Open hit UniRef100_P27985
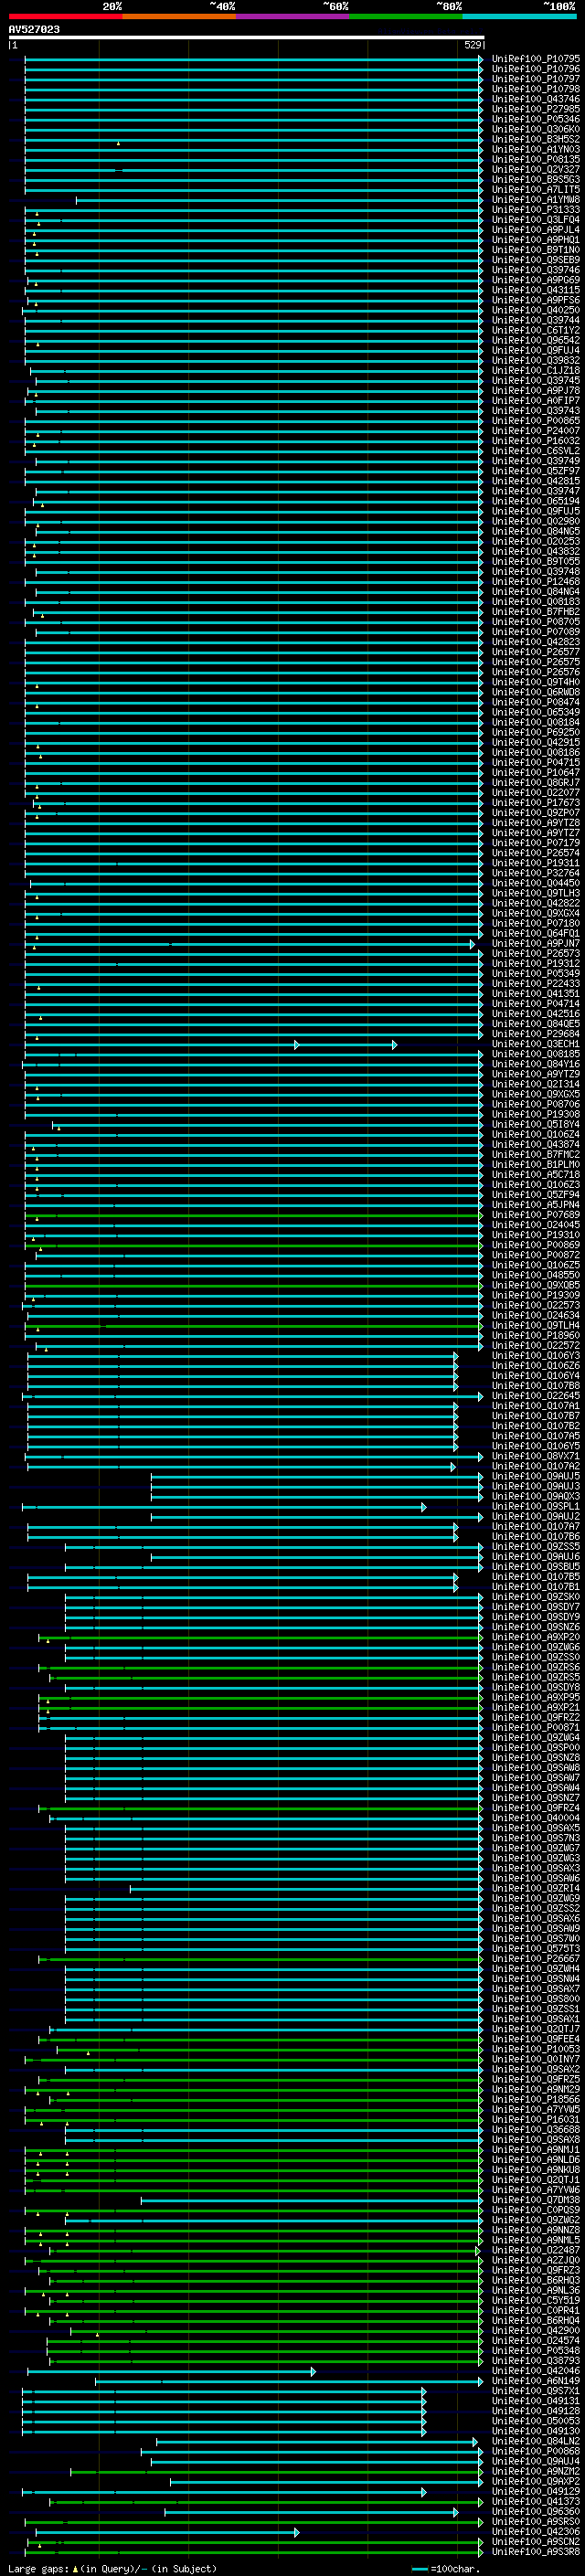Viewport: 585px width, 2576px height. (535, 109)
